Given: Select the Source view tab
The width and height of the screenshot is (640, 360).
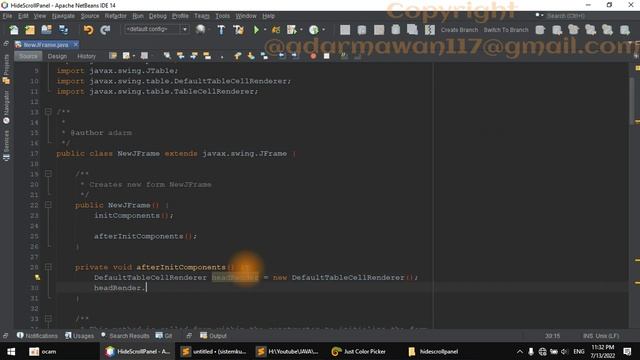Looking at the screenshot, I should tap(28, 56).
